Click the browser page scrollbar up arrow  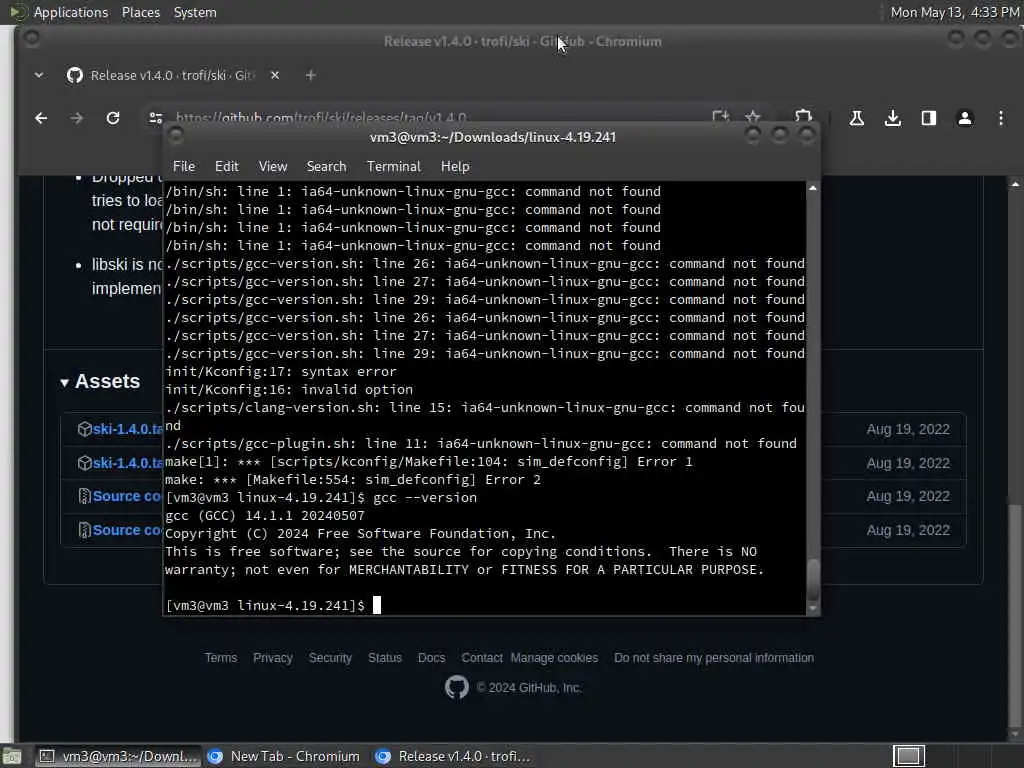coord(1014,184)
